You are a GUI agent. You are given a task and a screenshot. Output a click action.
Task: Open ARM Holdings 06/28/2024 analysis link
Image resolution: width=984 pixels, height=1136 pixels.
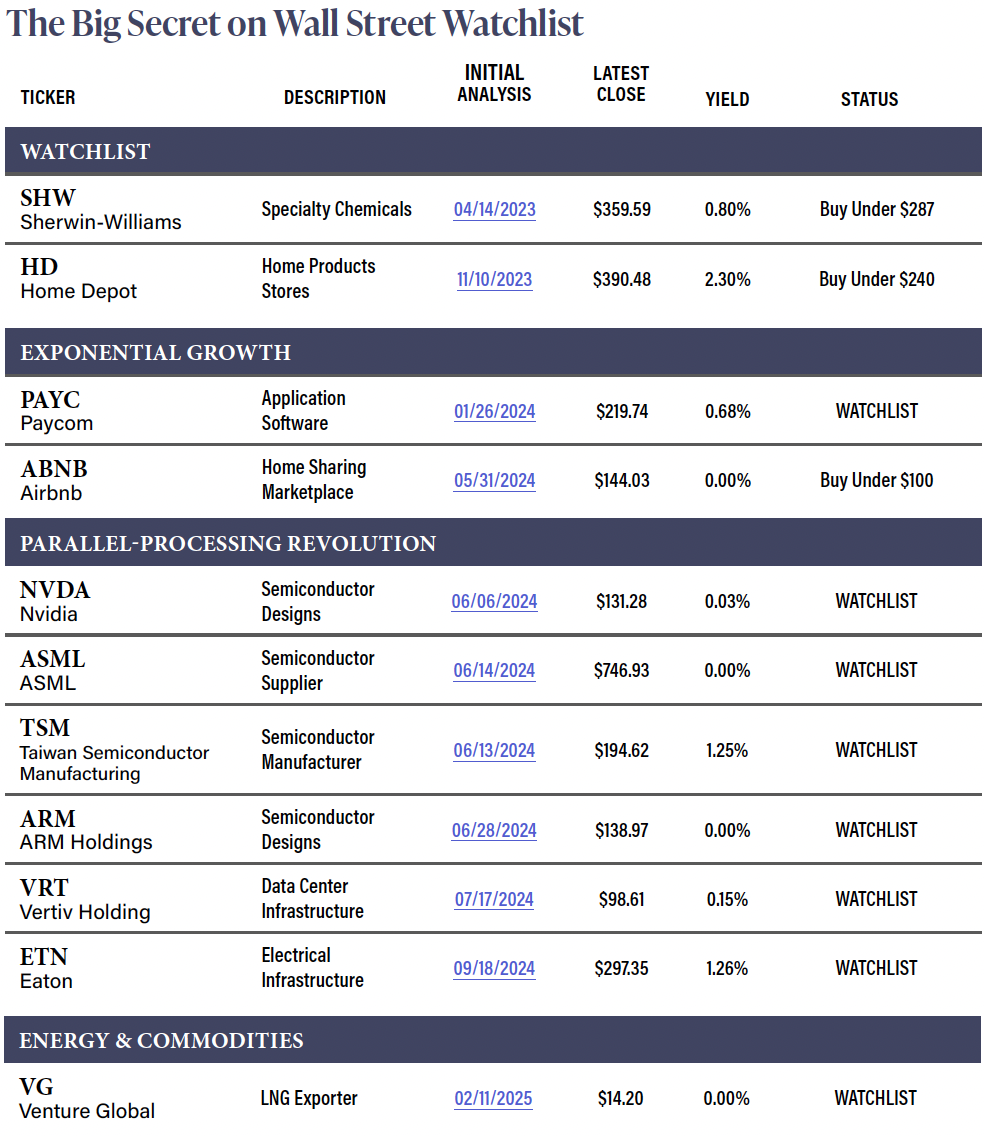tap(494, 831)
